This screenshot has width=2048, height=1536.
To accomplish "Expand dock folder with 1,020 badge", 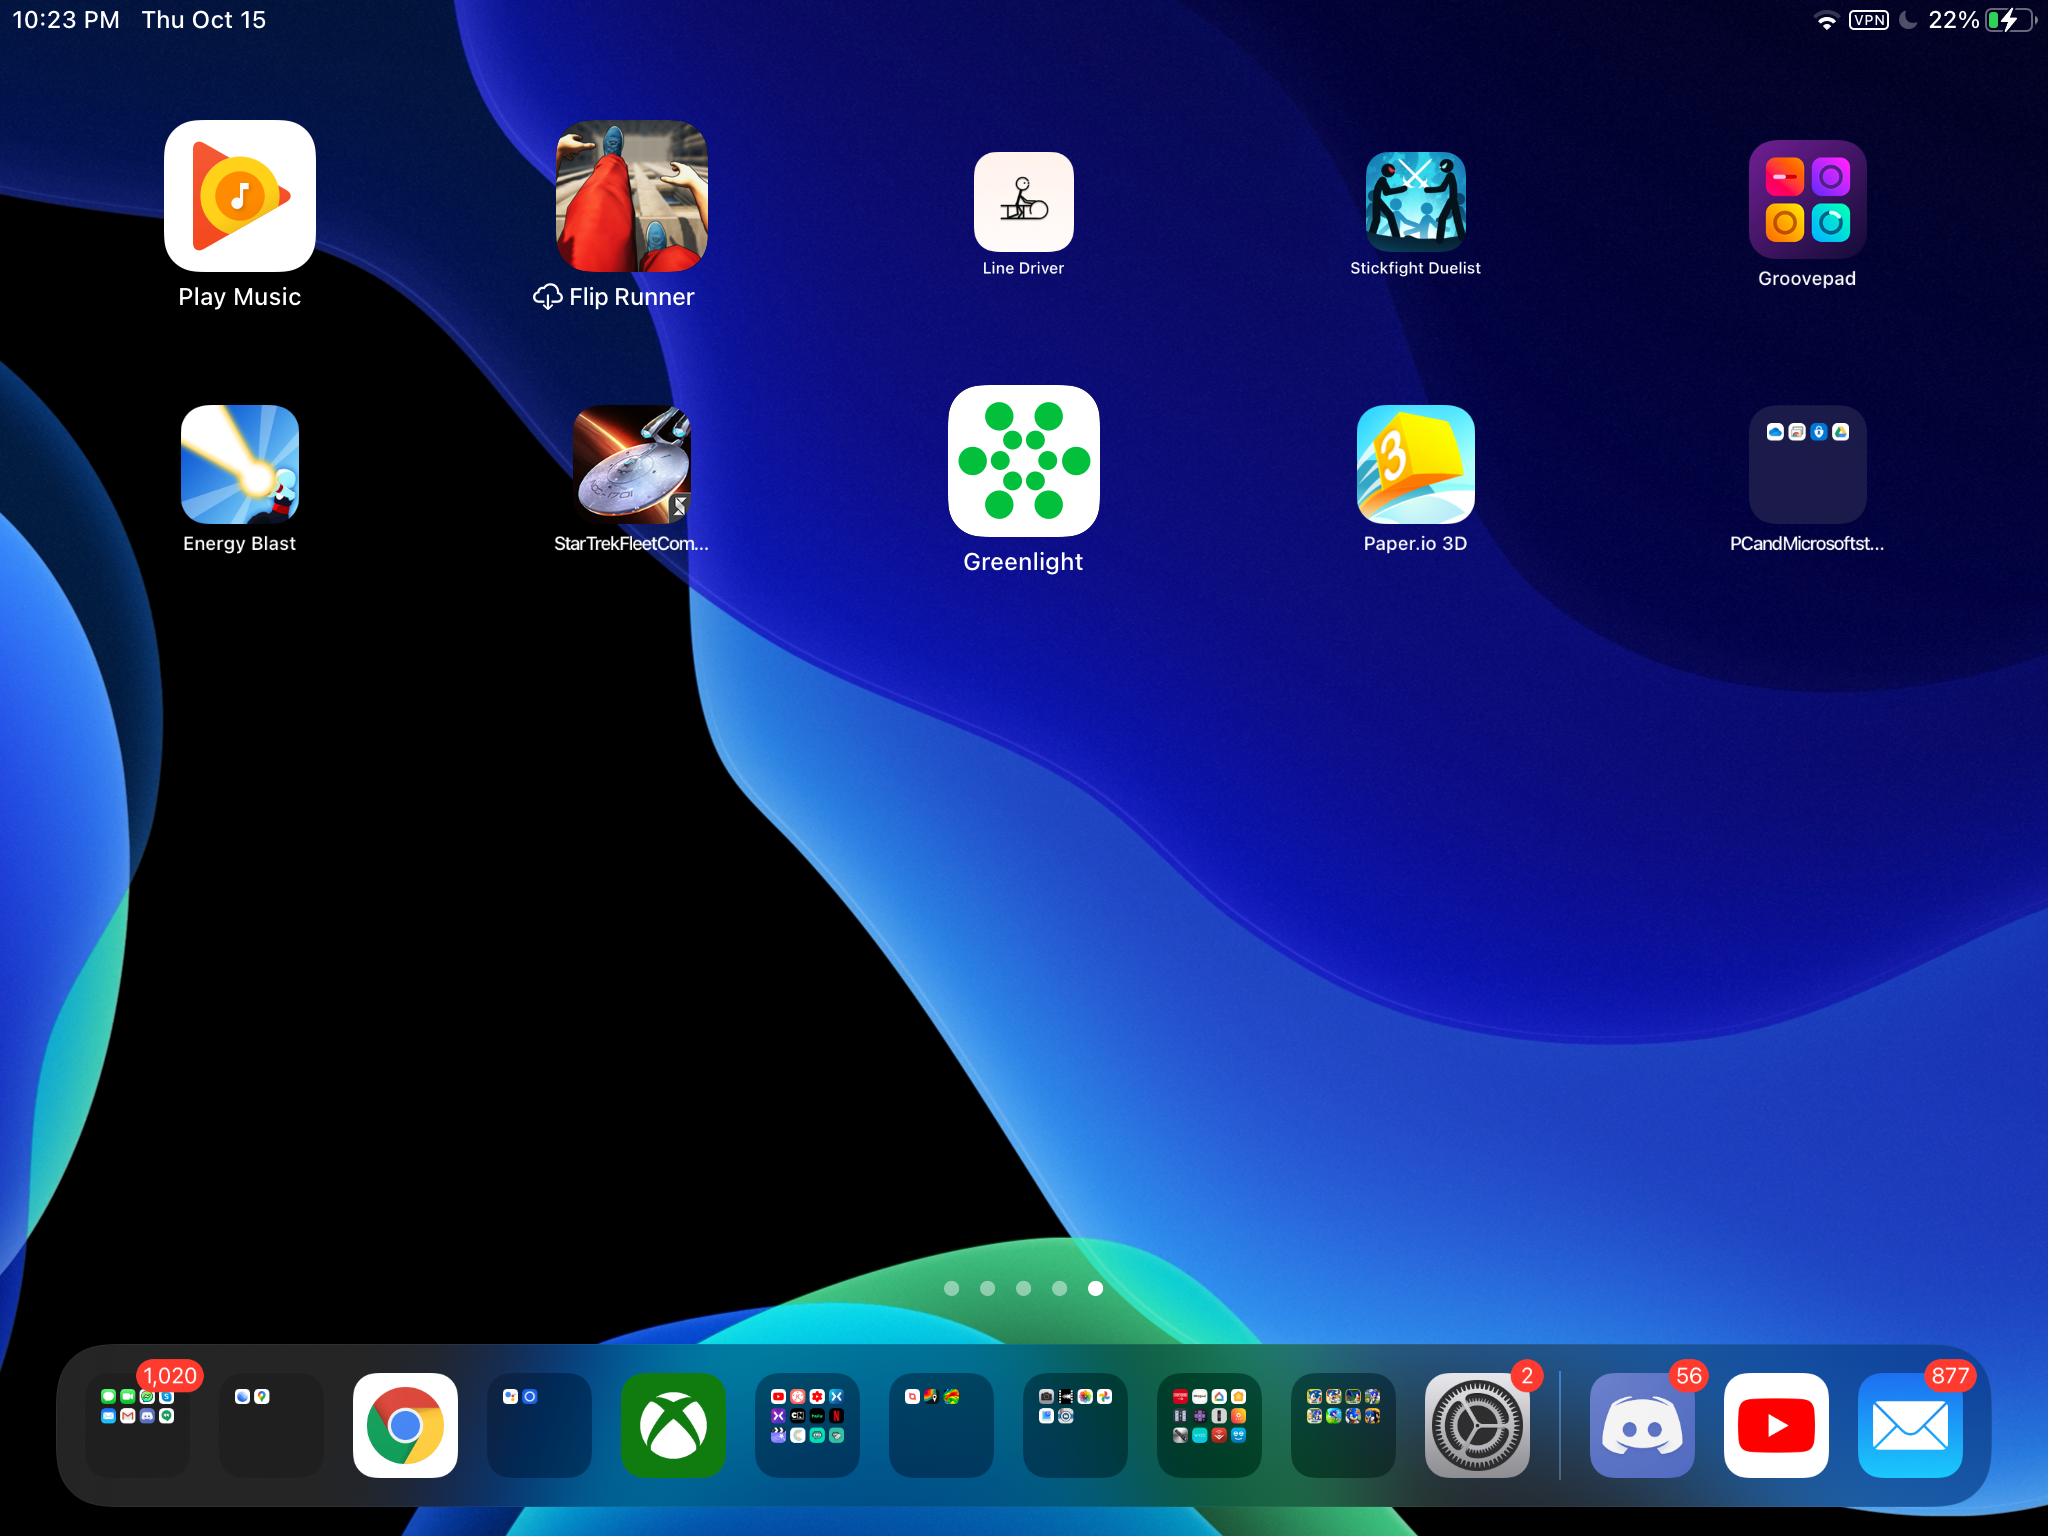I will 138,1425.
